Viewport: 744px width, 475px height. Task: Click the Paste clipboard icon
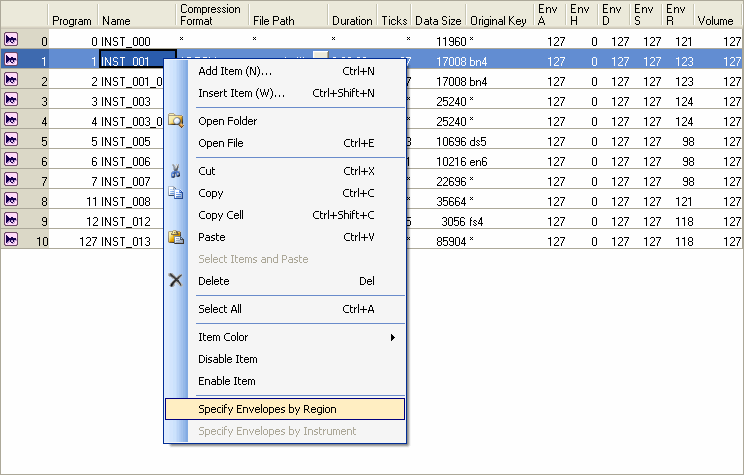click(176, 237)
